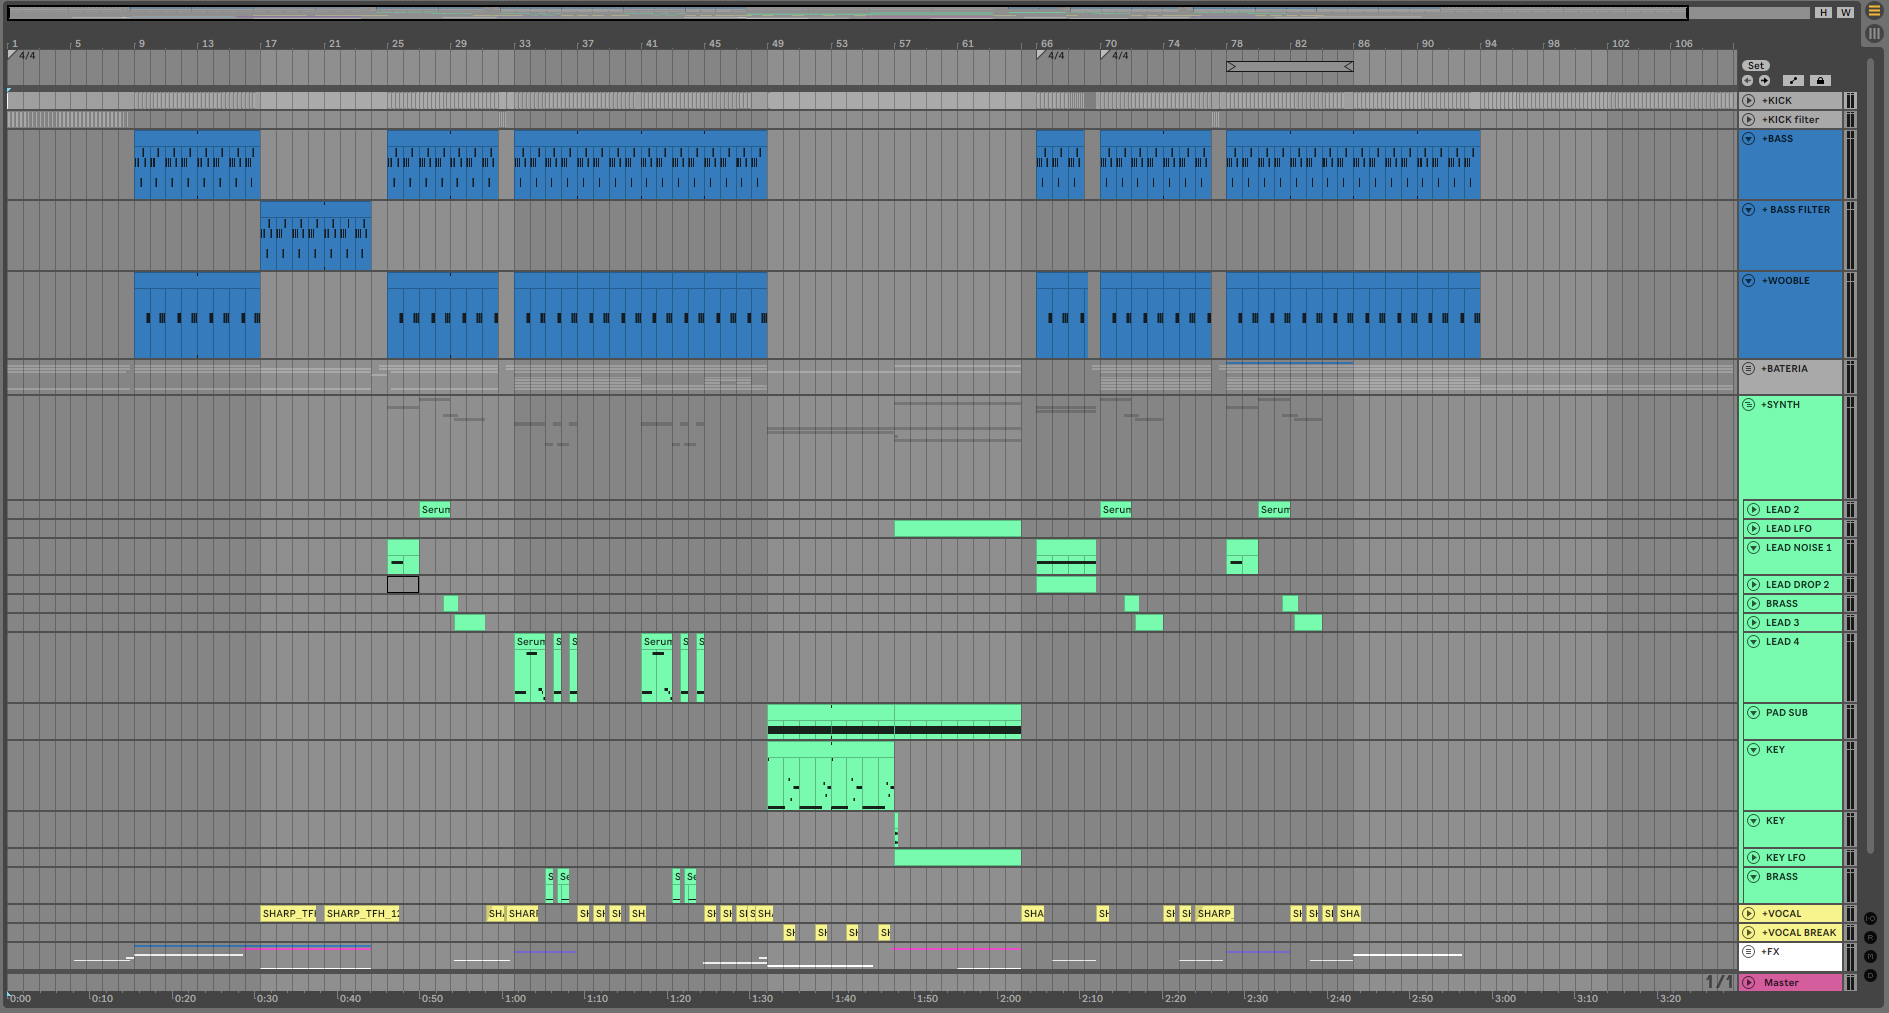
Task: Click the +BASS track level meter
Action: pos(1851,165)
